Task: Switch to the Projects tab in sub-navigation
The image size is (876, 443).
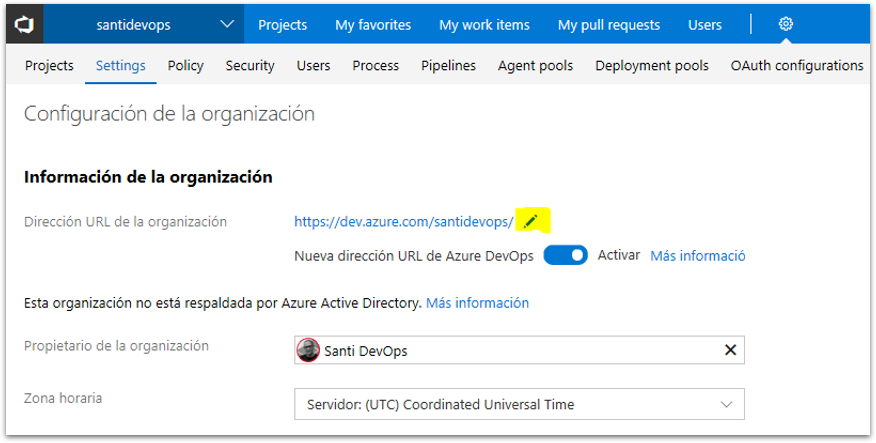Action: (x=49, y=65)
